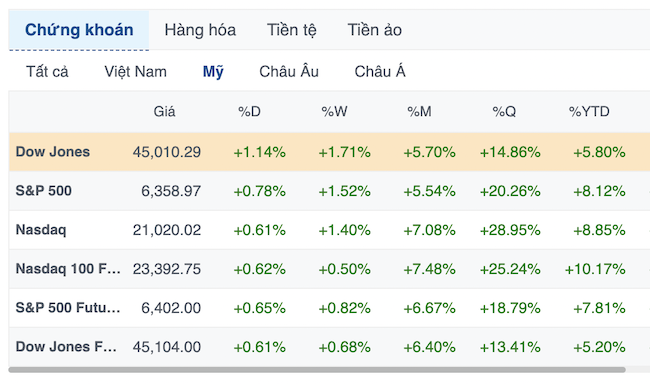Open the Nasdaq index link
This screenshot has width=650, height=384.
click(x=41, y=230)
